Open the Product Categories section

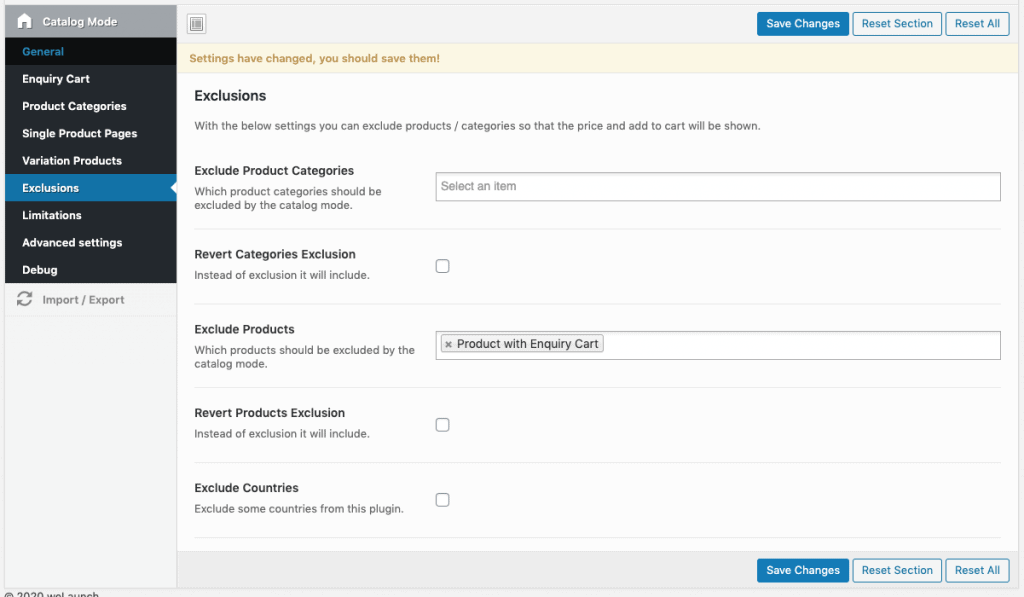tap(91, 106)
